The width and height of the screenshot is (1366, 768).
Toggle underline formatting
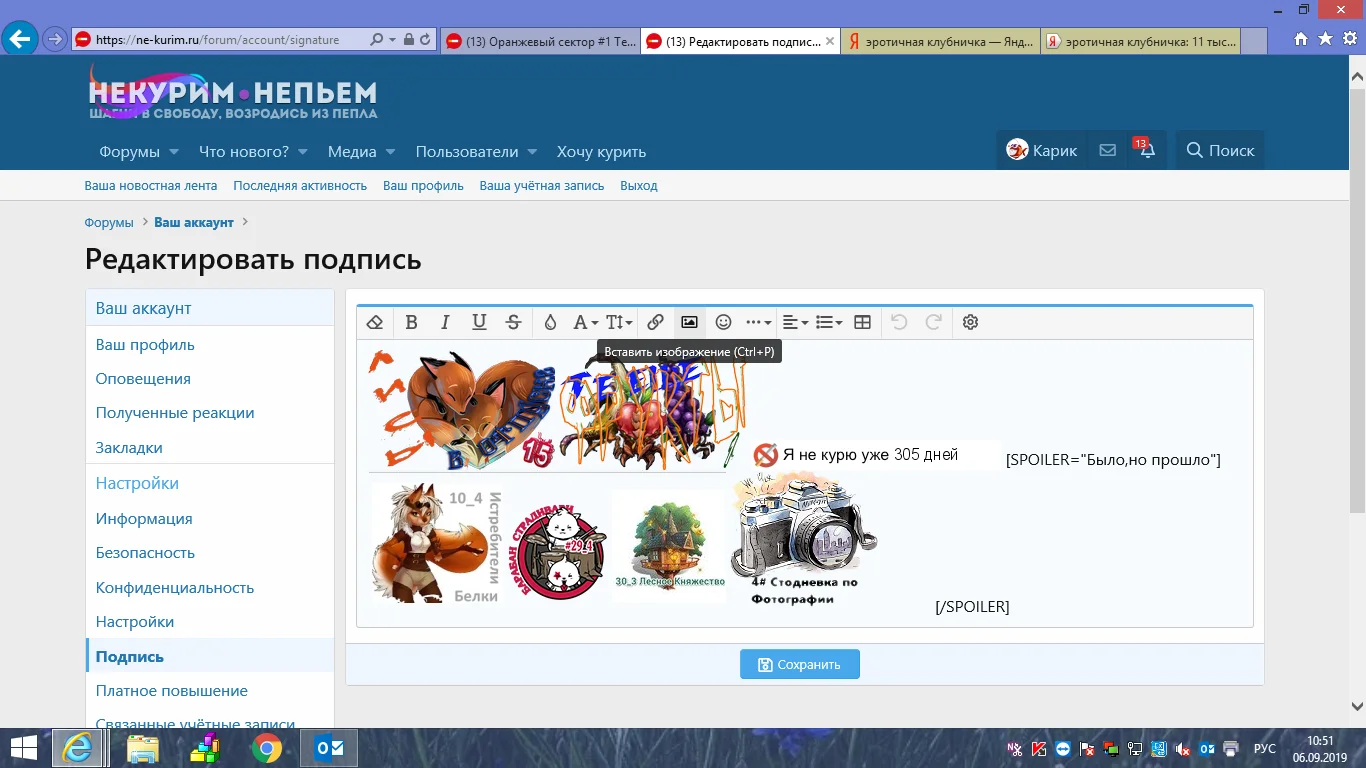(x=479, y=322)
